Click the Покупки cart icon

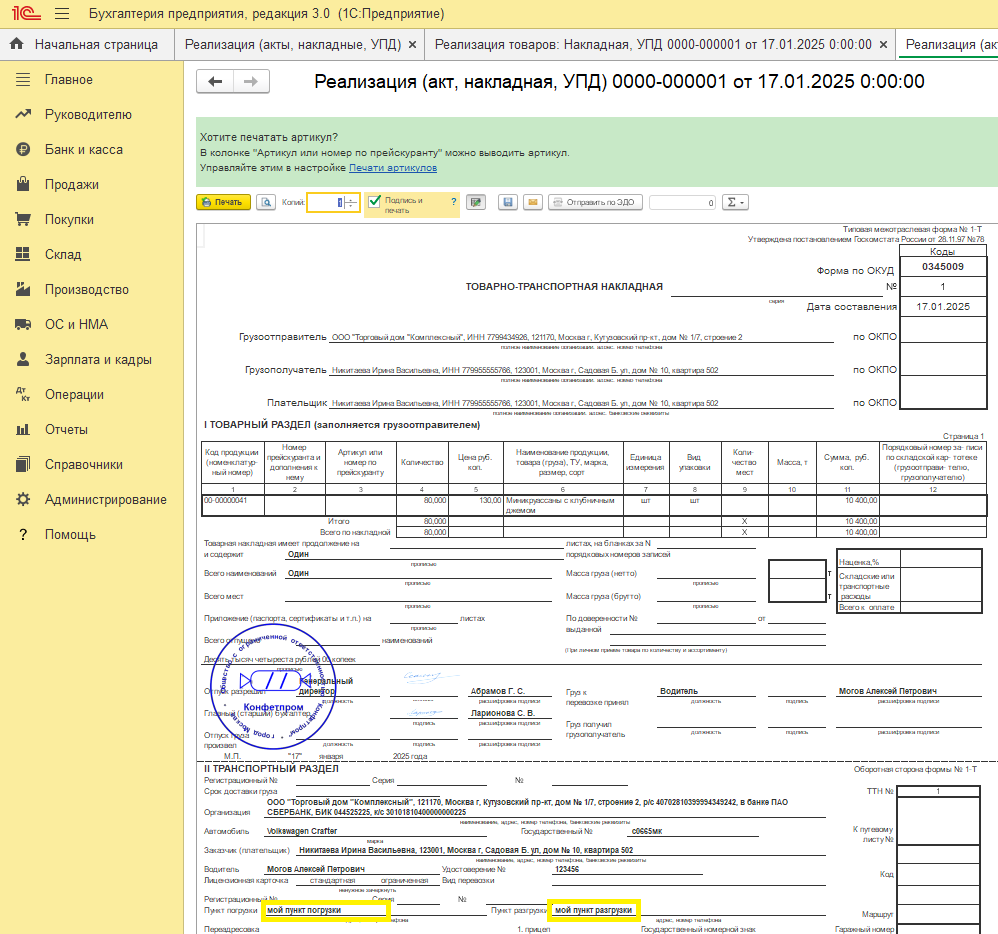coord(23,220)
